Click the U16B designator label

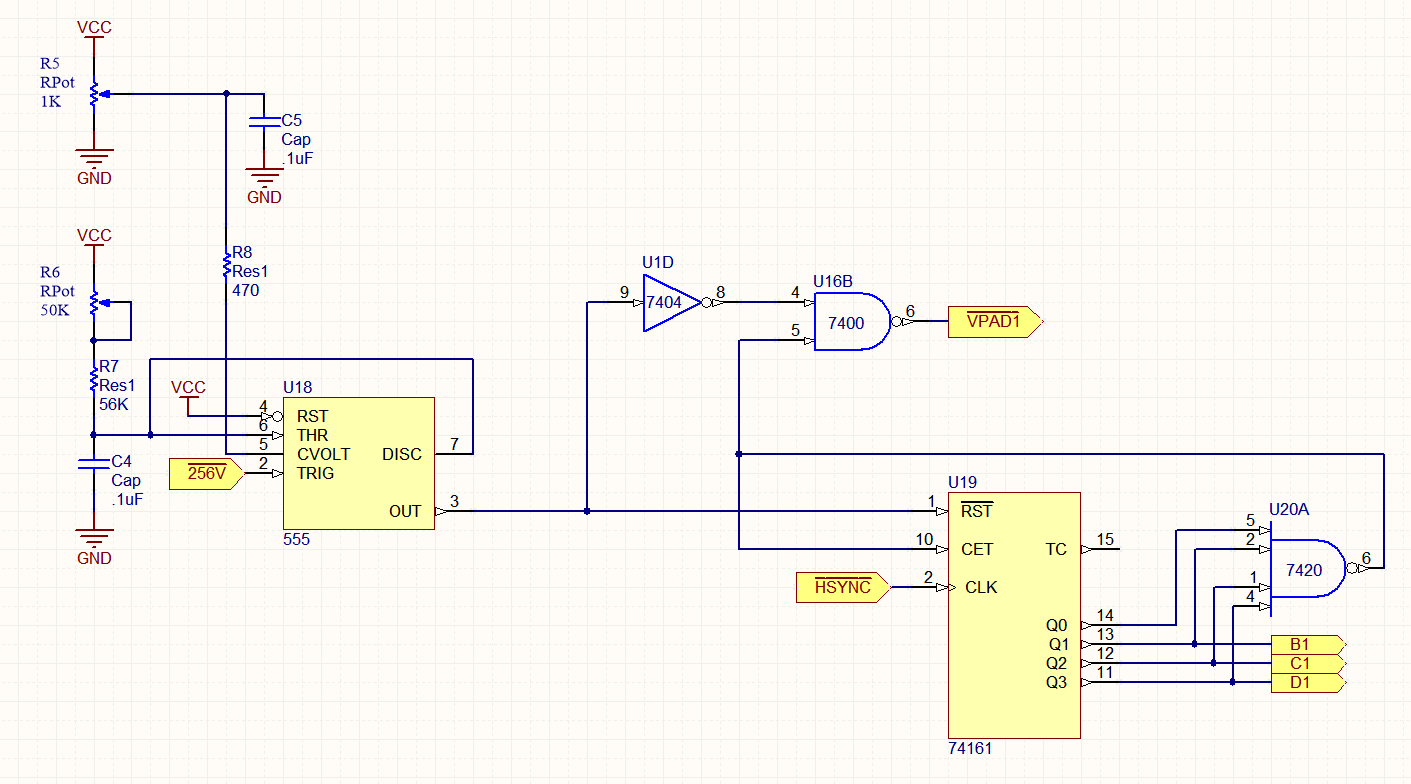(x=833, y=281)
